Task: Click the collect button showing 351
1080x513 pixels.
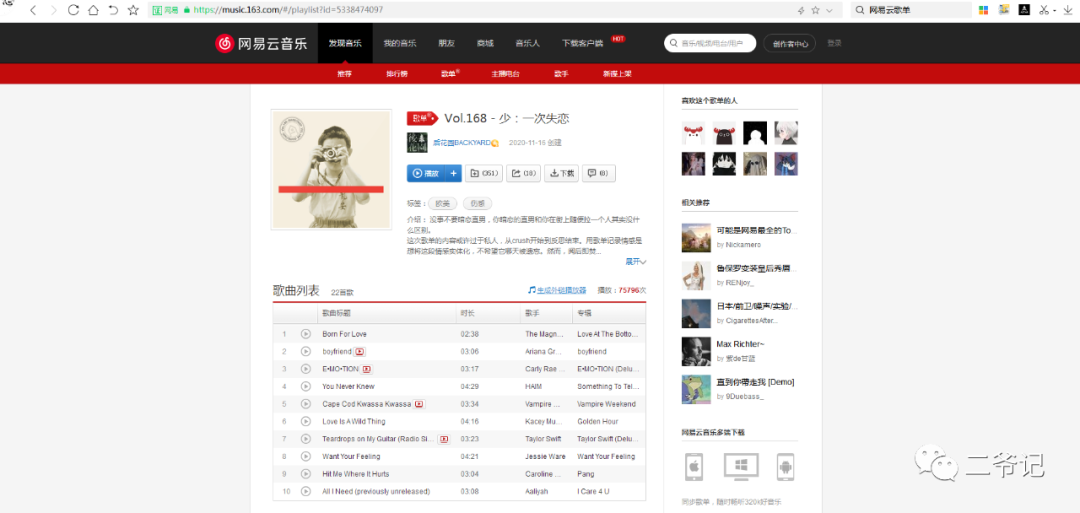Action: pos(484,174)
